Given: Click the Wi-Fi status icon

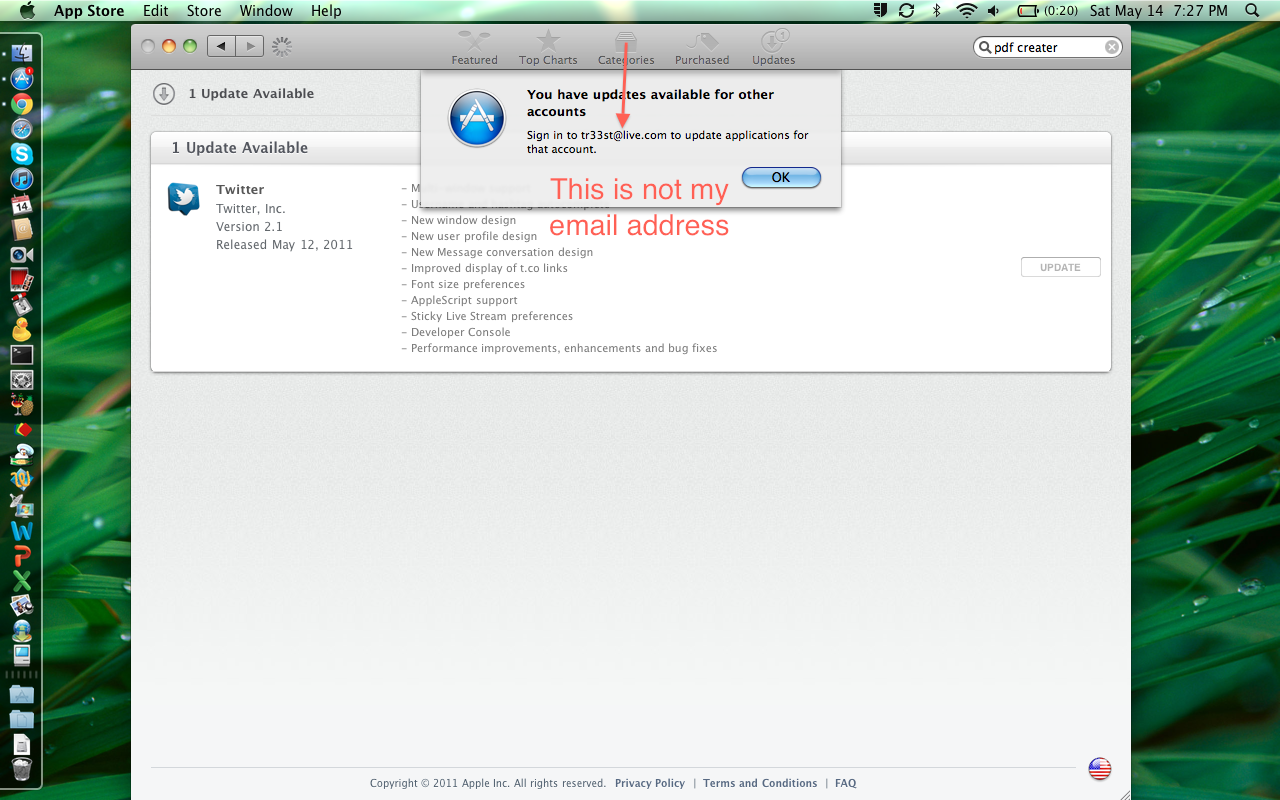Looking at the screenshot, I should 966,11.
